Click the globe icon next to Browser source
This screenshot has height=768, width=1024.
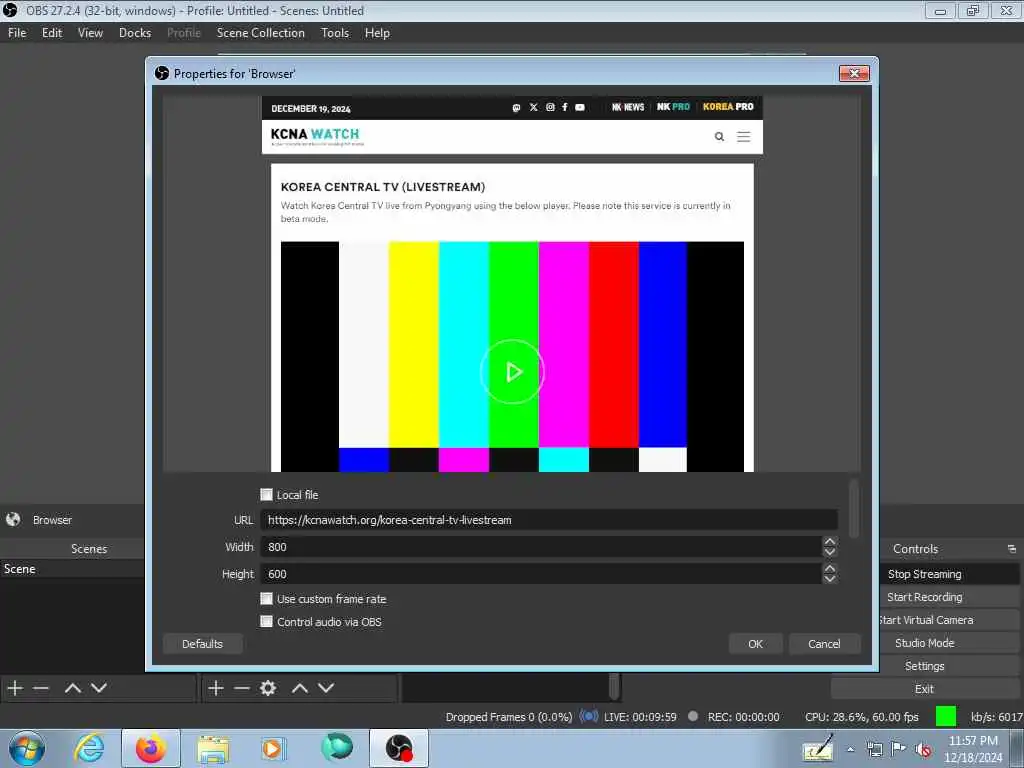click(x=13, y=519)
